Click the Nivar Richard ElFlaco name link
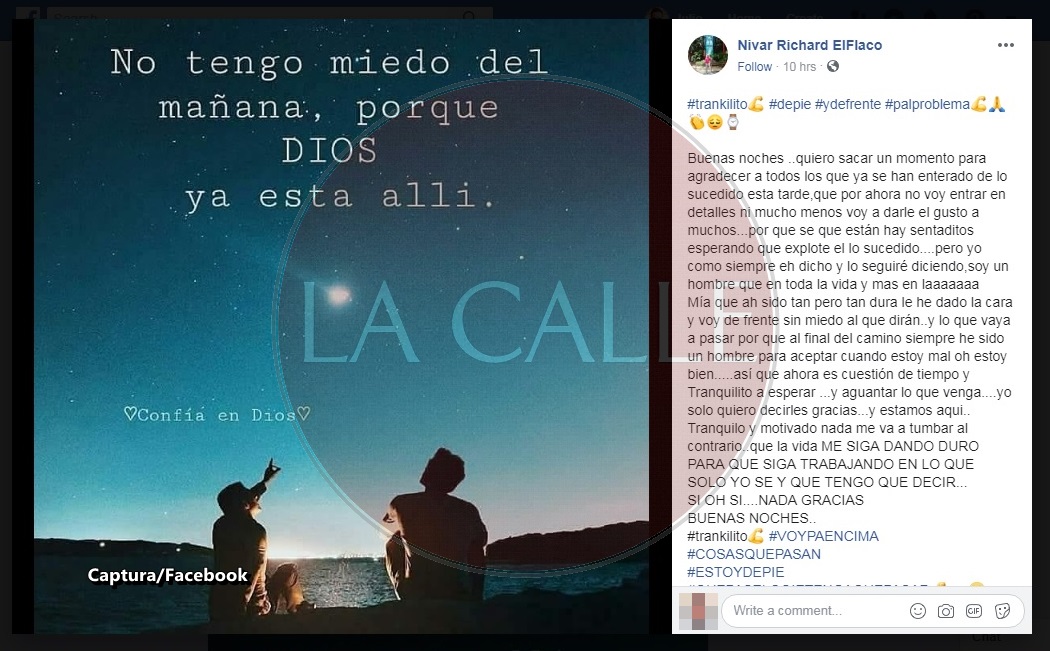1050x651 pixels. (810, 45)
